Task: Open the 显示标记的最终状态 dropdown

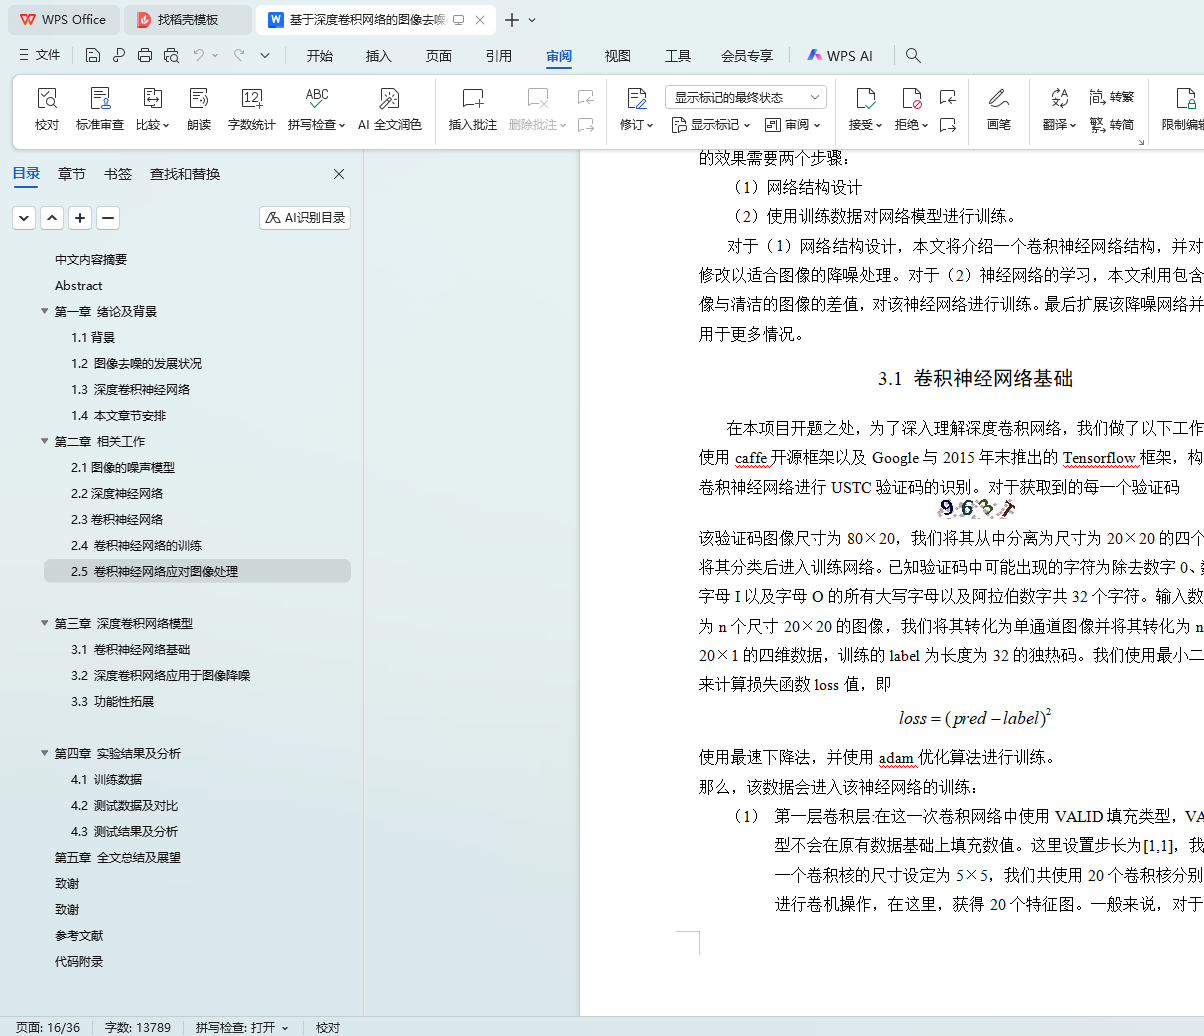Action: tap(747, 97)
